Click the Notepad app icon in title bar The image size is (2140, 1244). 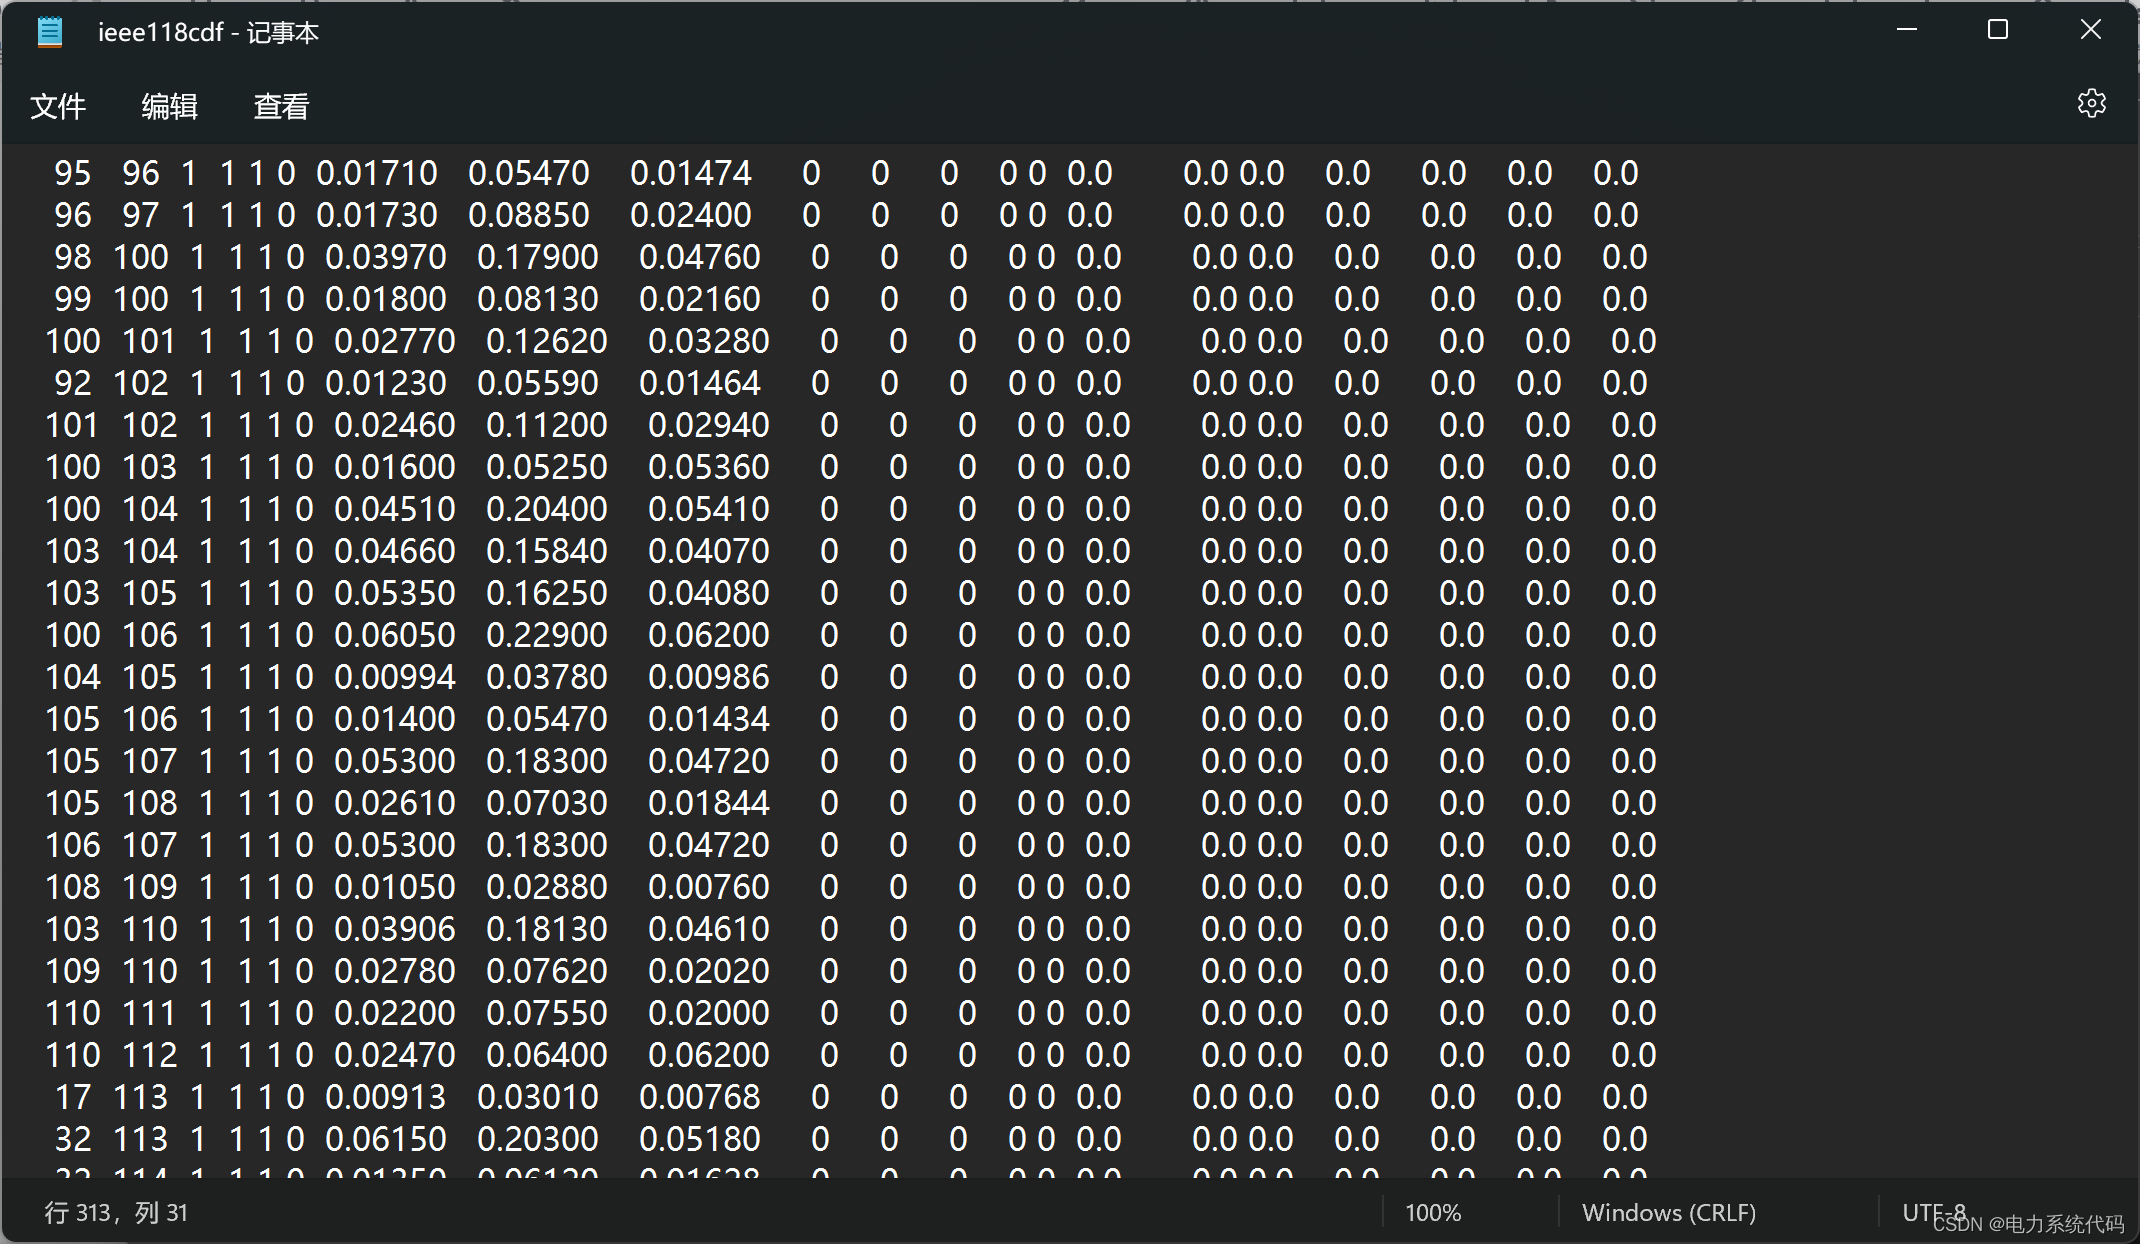tap(49, 32)
